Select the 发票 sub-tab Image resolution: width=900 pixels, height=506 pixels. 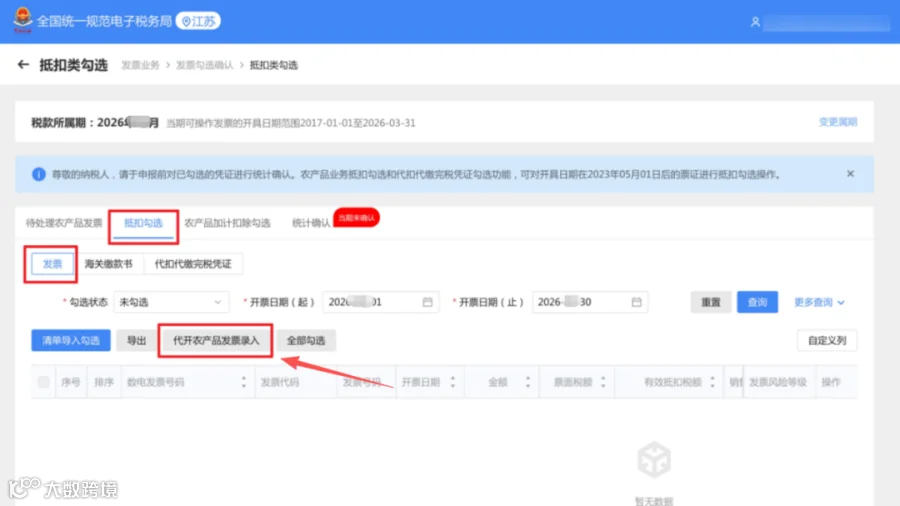(x=52, y=264)
